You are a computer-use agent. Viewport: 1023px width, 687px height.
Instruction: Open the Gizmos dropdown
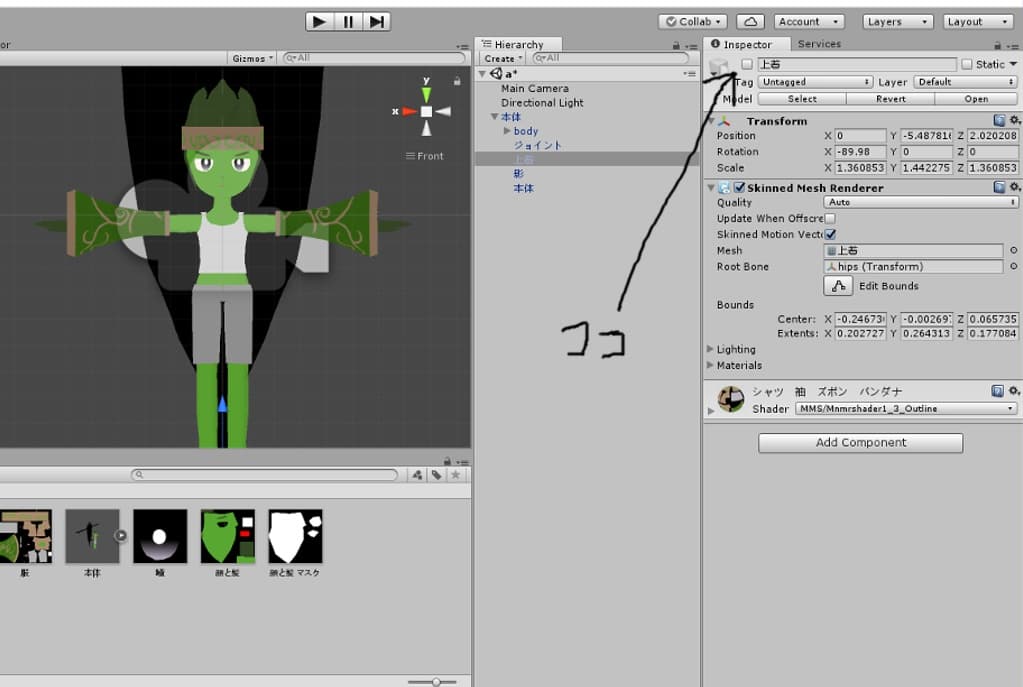pos(253,58)
